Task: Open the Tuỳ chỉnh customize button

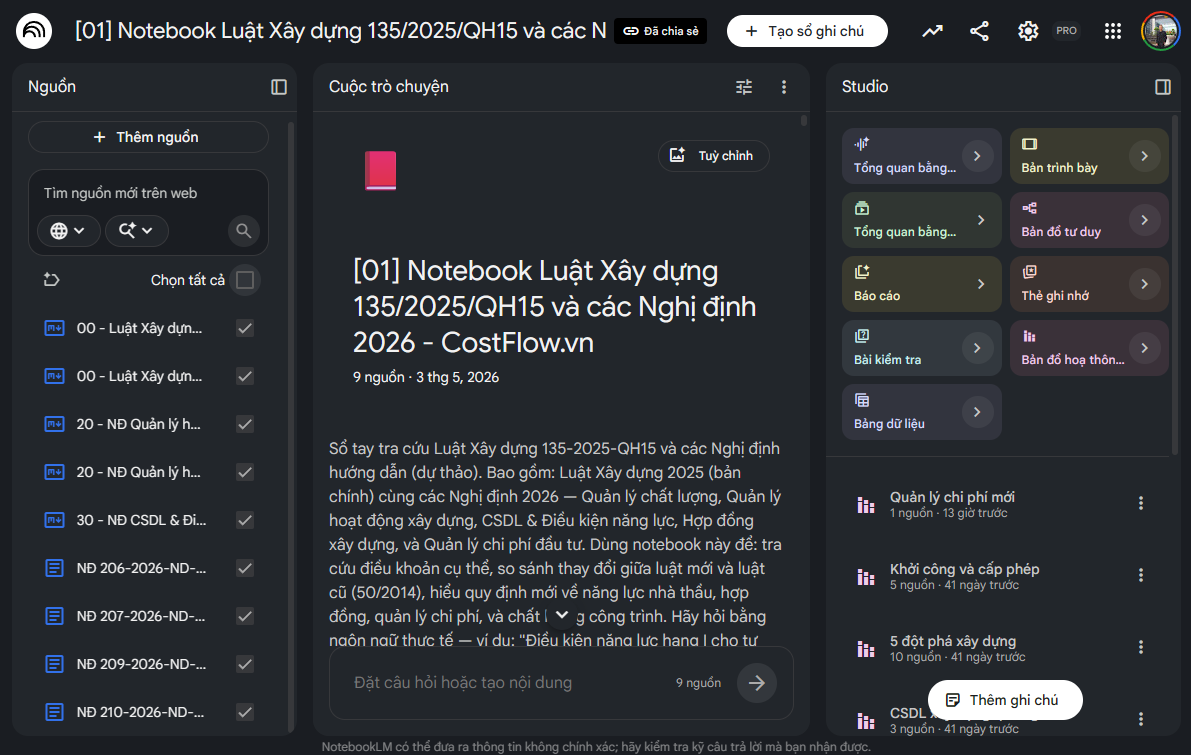Action: 713,156
